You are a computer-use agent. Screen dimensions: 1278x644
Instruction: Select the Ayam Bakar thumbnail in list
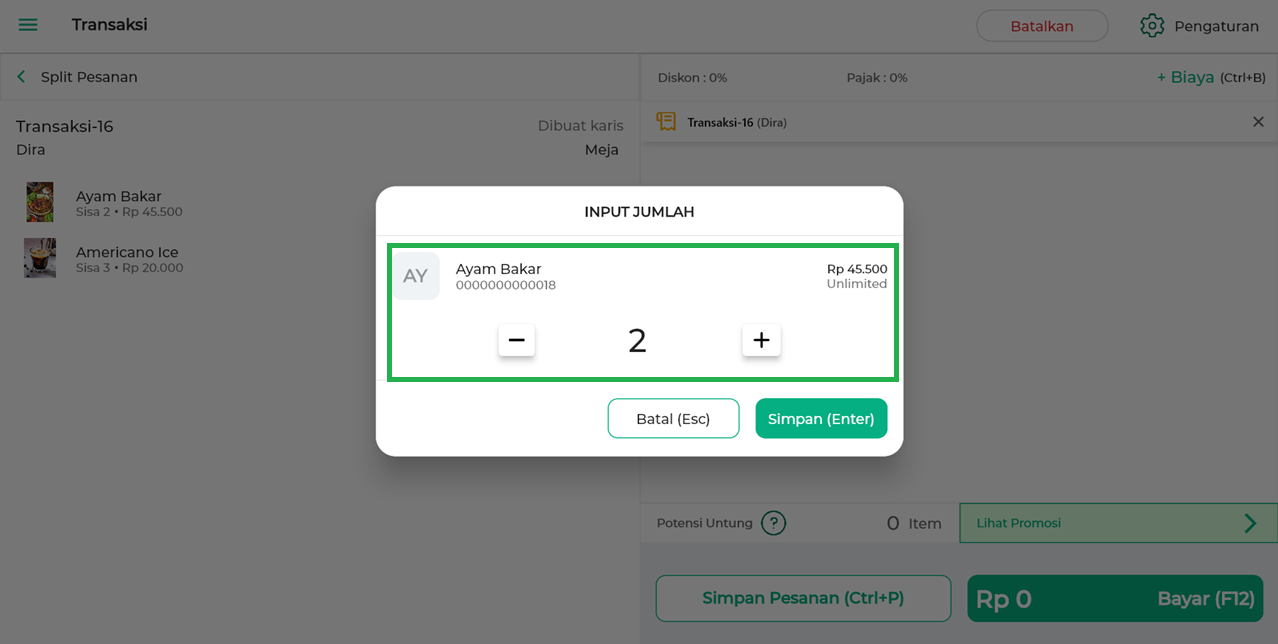(40, 202)
